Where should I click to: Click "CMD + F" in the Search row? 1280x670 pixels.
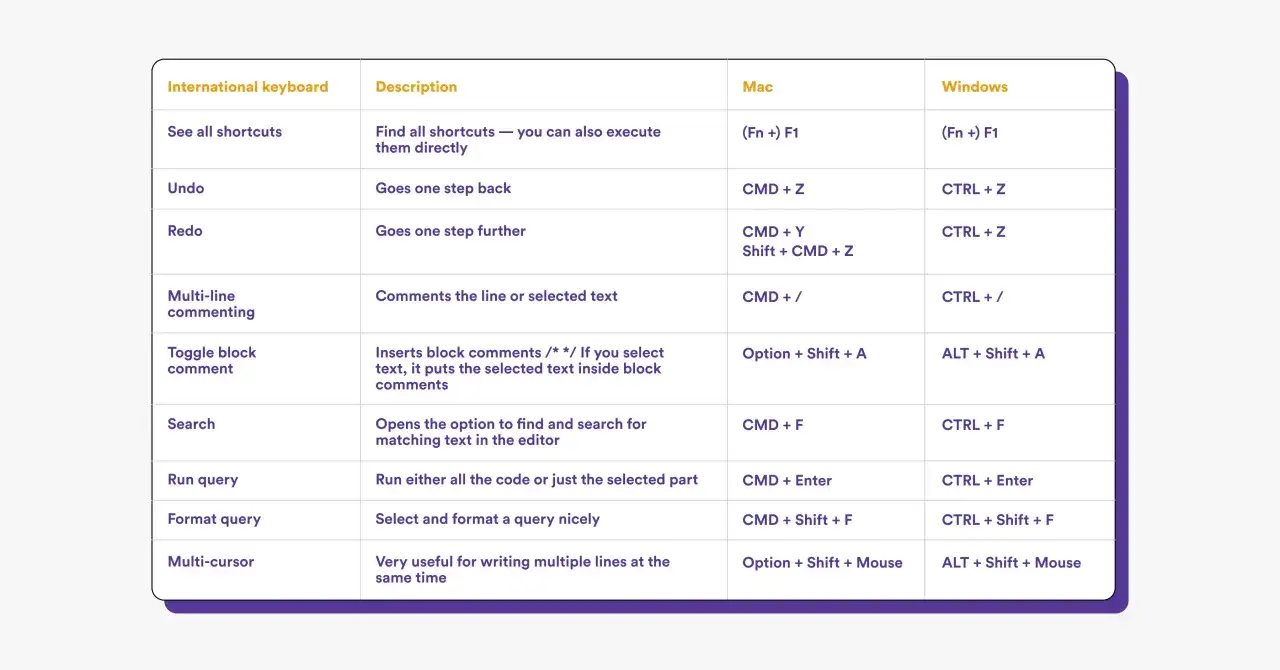tap(773, 425)
